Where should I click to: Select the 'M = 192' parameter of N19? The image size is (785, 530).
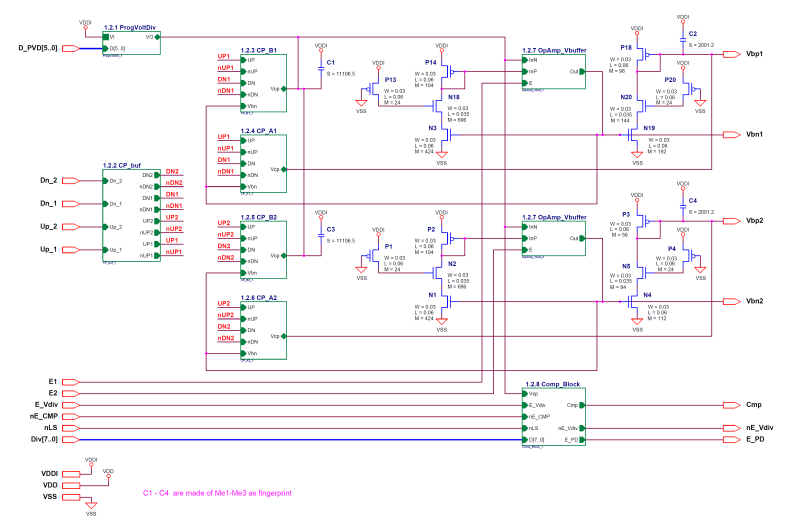click(x=657, y=152)
